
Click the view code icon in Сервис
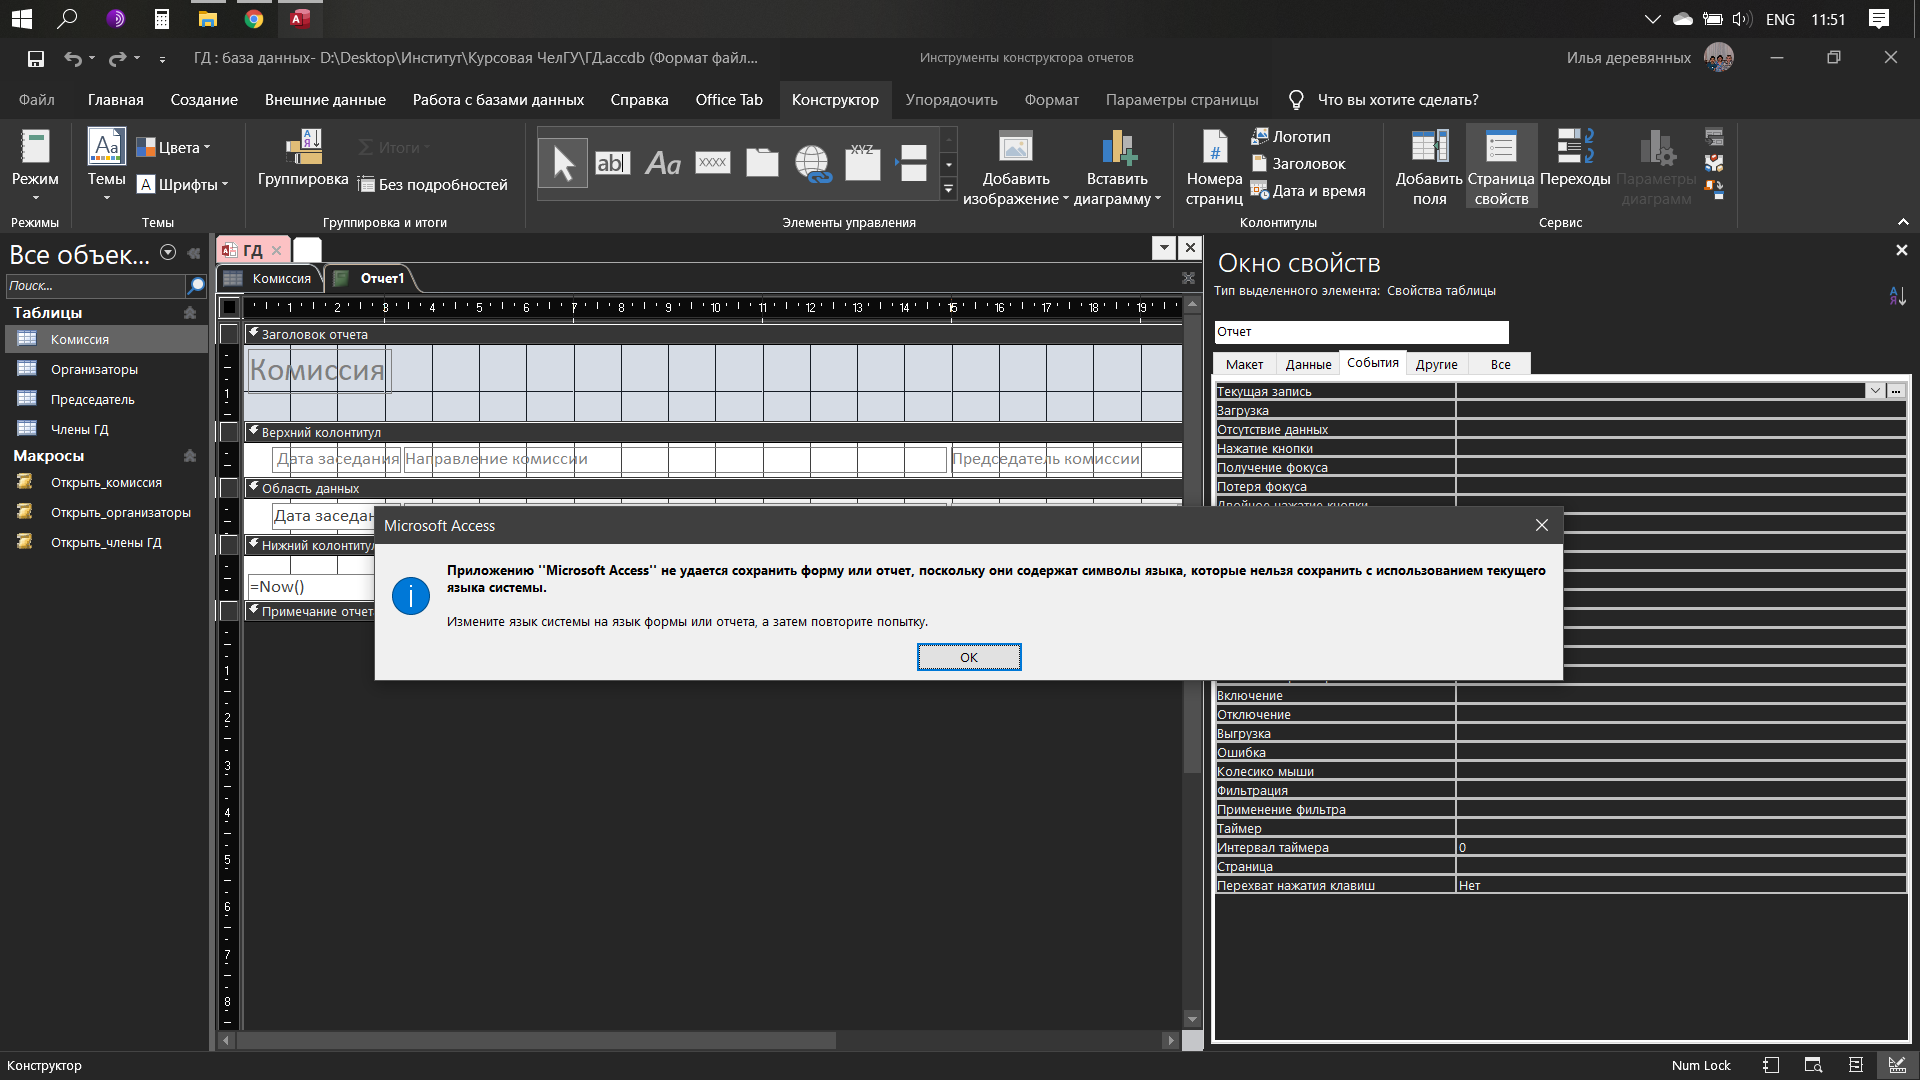coord(1714,163)
